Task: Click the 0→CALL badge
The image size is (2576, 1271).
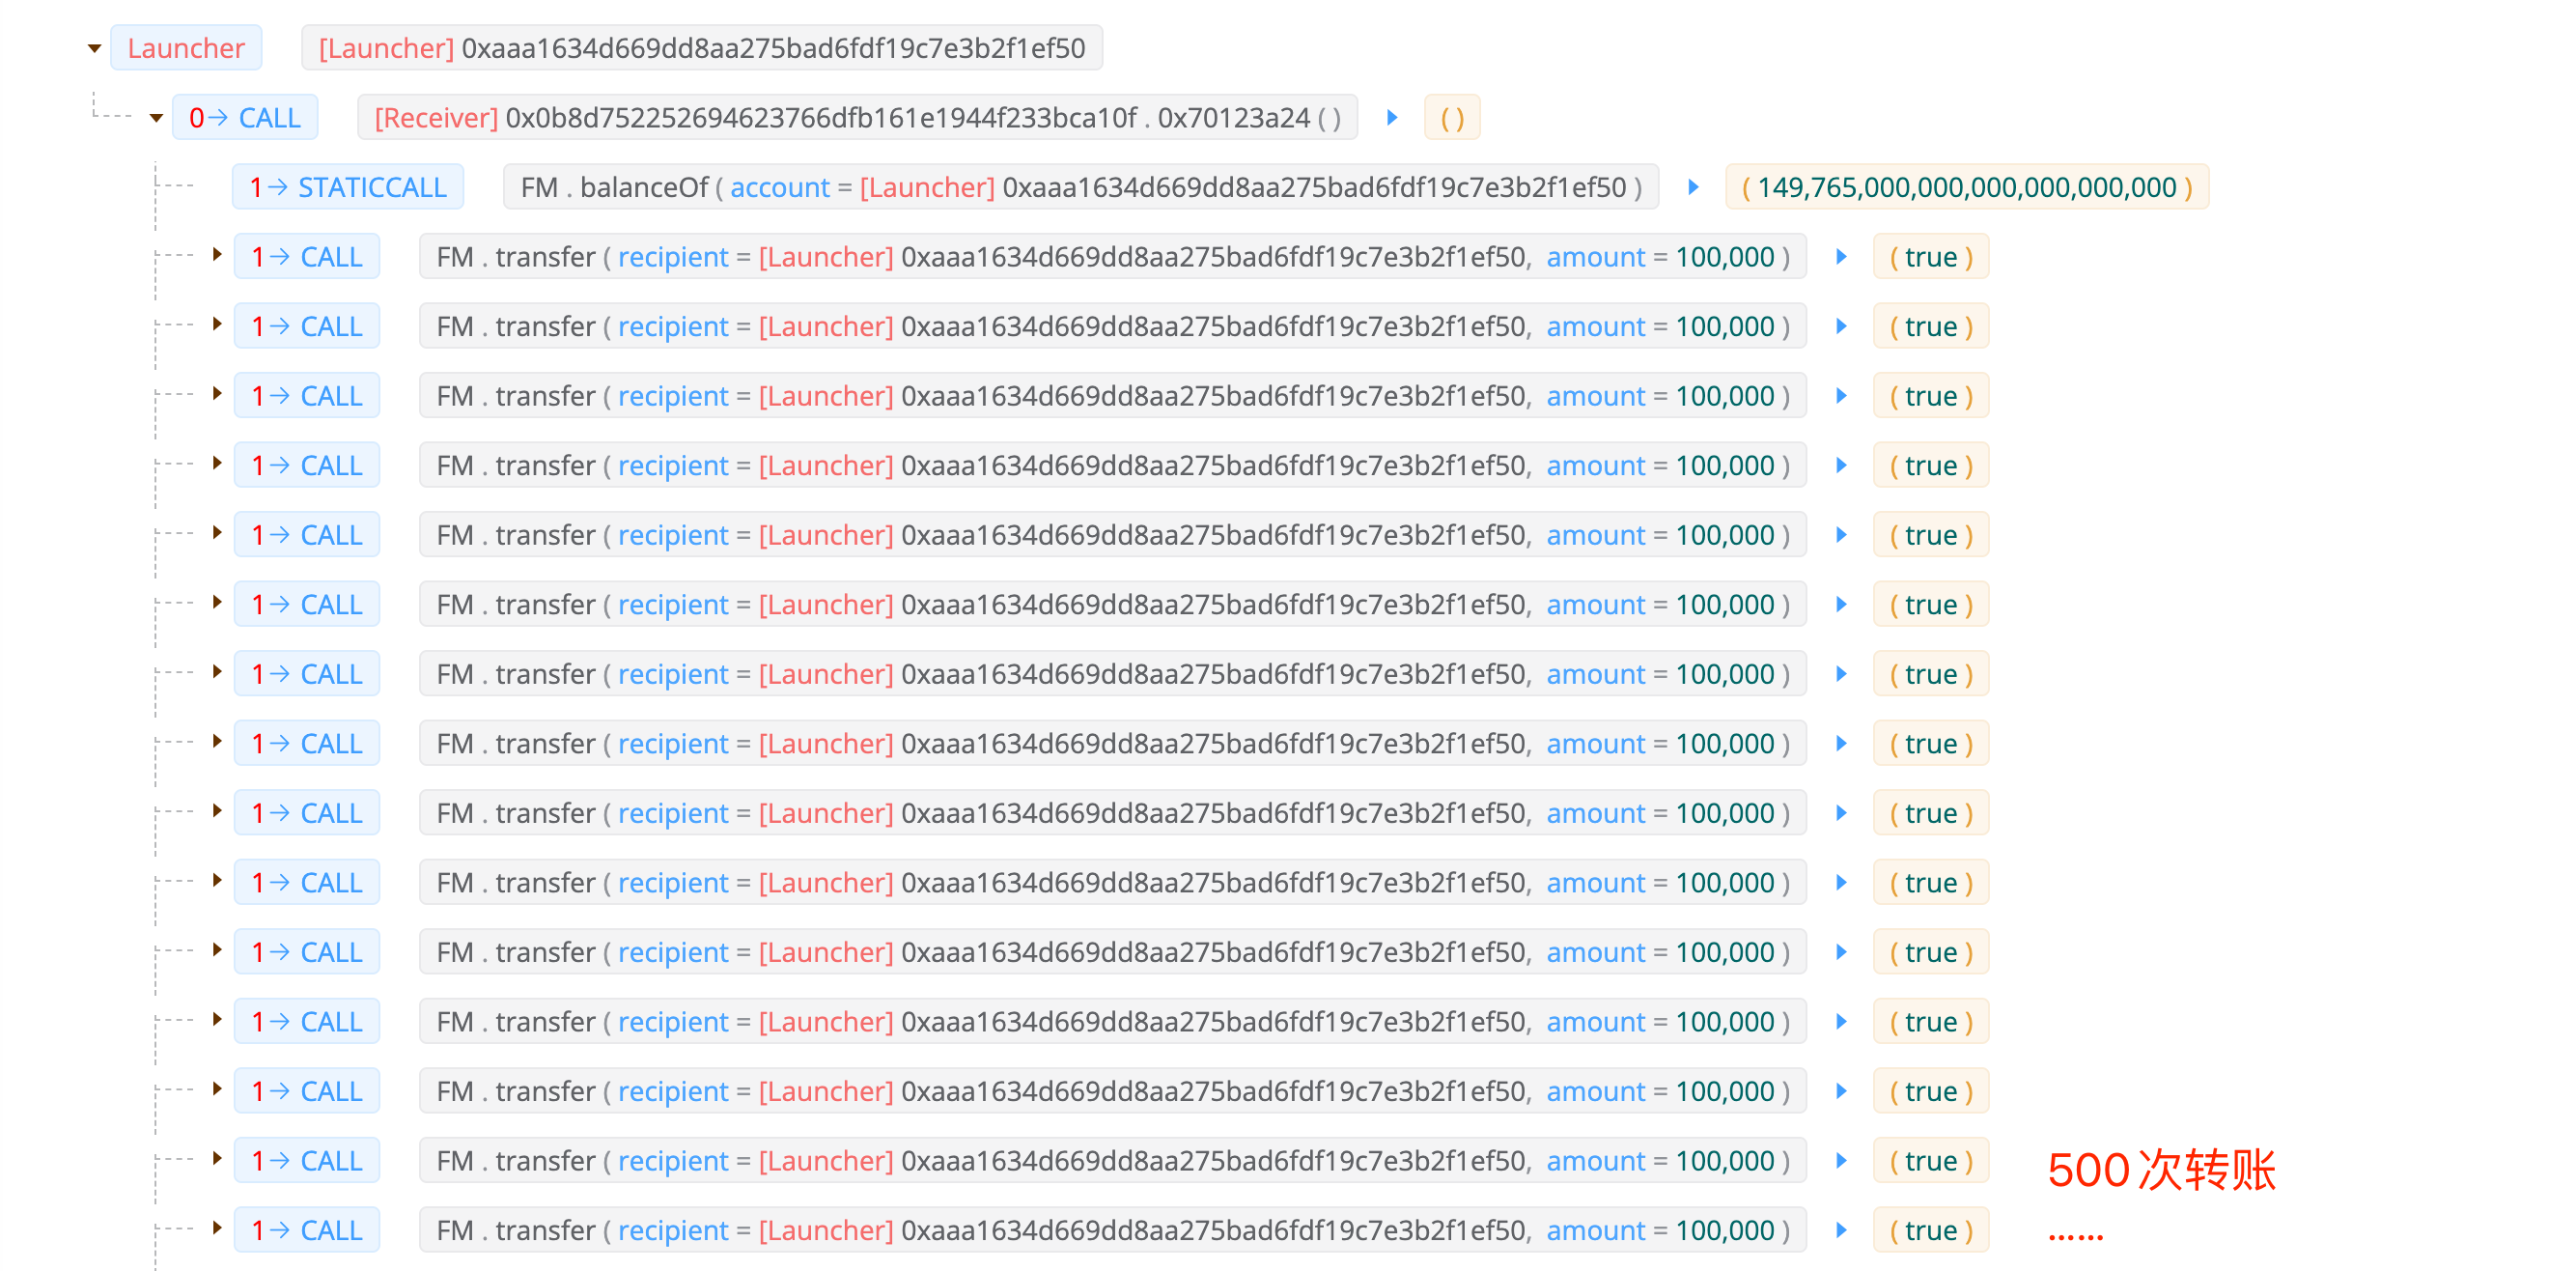Action: [x=245, y=118]
